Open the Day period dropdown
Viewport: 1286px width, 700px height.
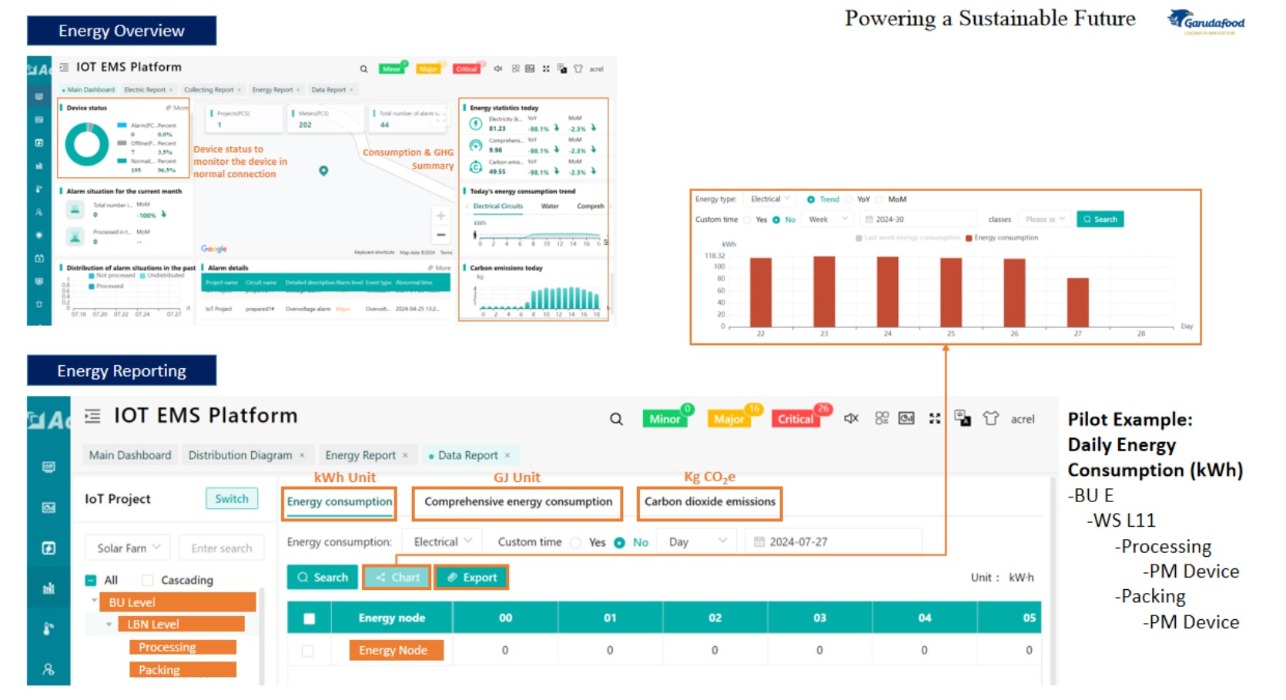coord(698,542)
